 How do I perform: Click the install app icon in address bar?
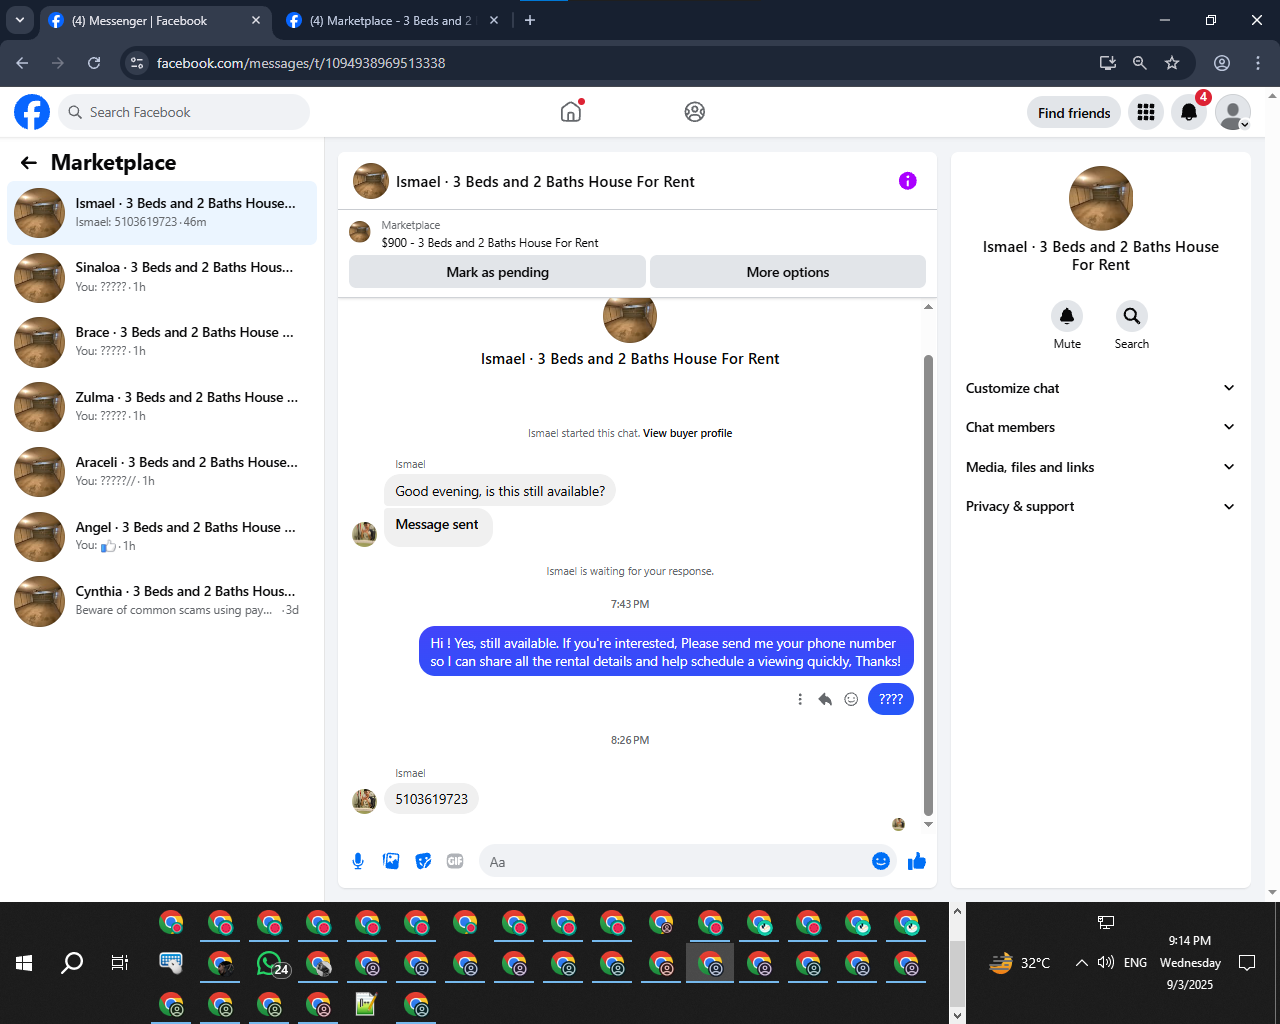coord(1108,63)
